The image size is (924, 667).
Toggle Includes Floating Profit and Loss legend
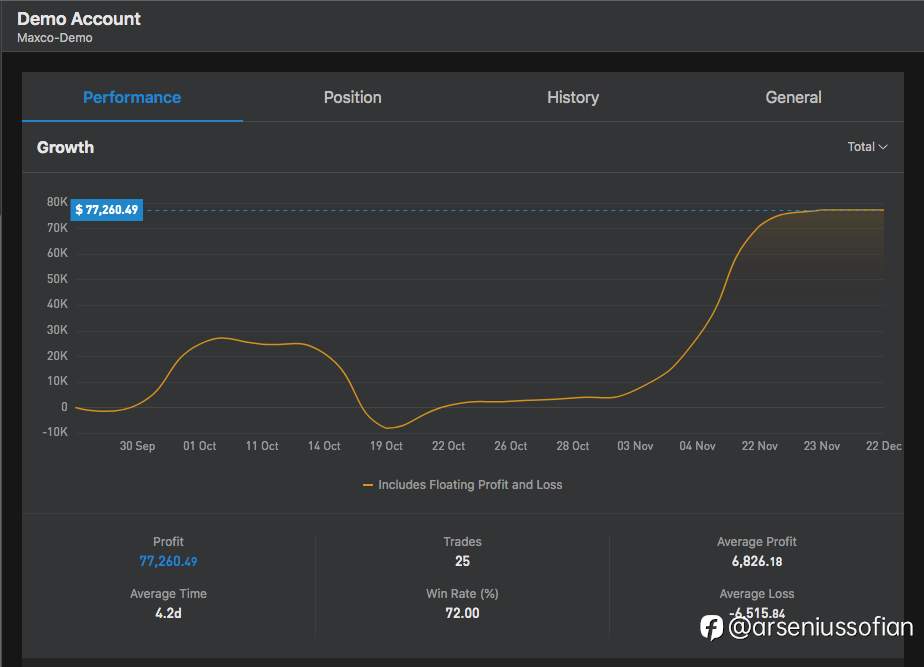coord(463,485)
